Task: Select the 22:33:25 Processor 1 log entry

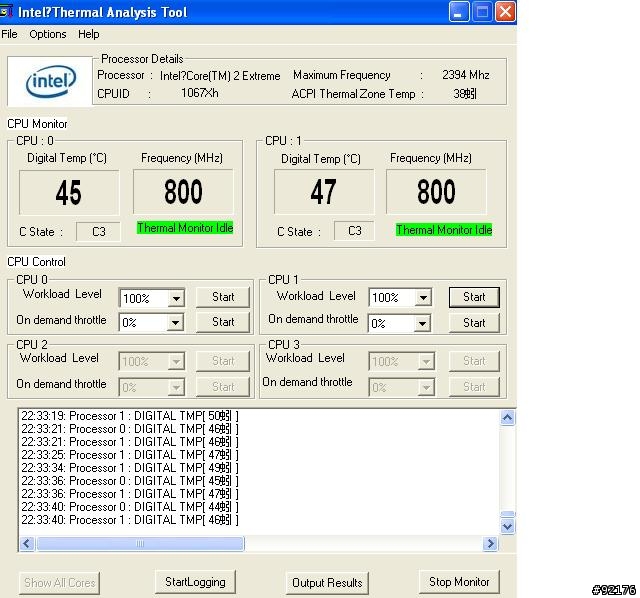Action: coord(130,455)
